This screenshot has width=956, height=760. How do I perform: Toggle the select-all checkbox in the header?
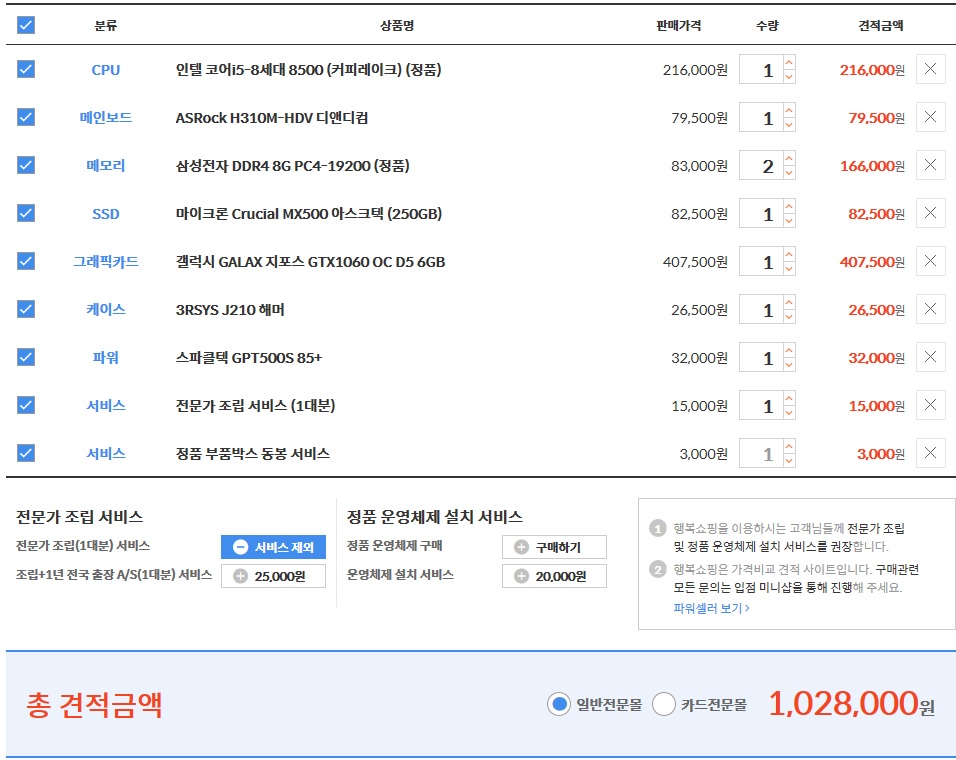click(26, 25)
